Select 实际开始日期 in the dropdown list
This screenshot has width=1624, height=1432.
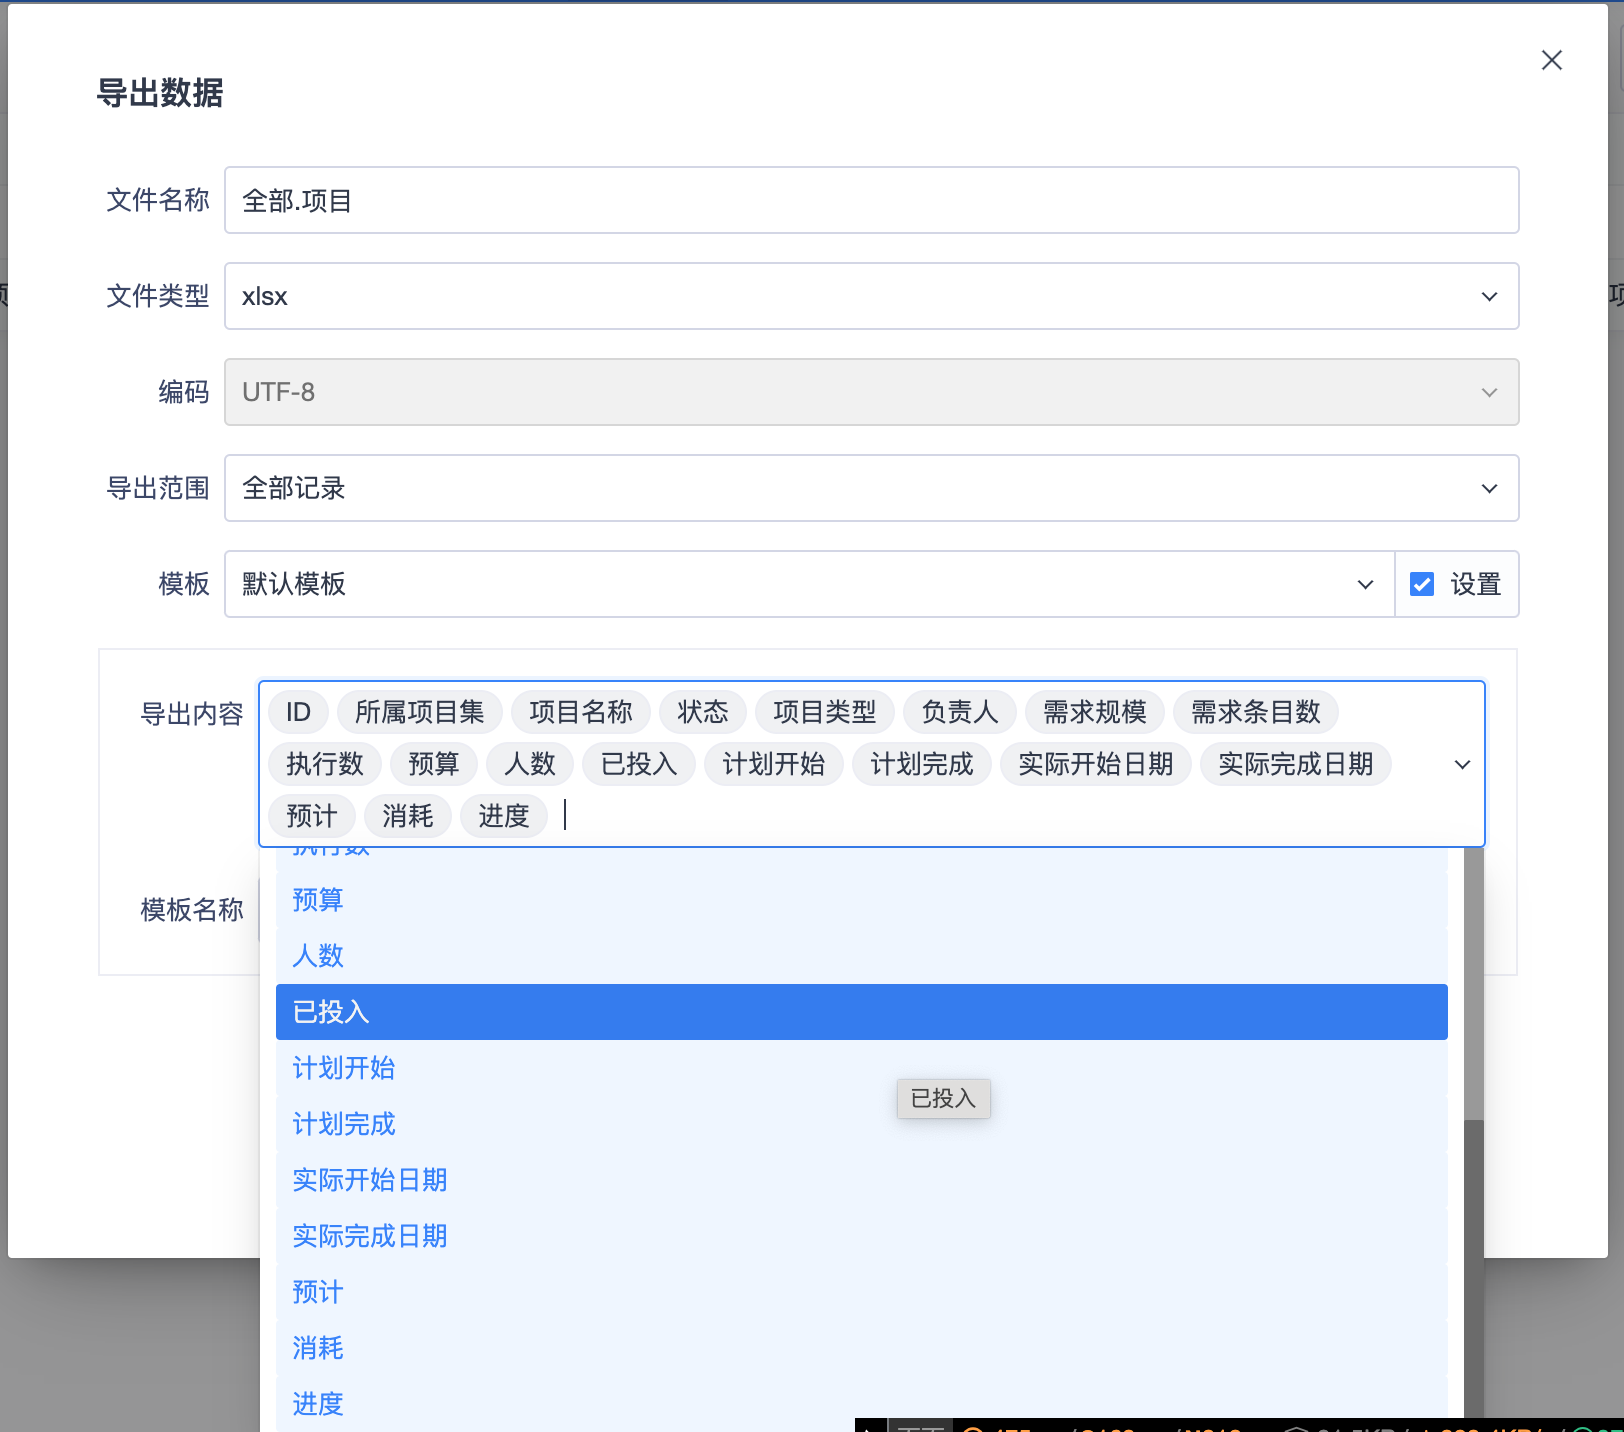(861, 1180)
